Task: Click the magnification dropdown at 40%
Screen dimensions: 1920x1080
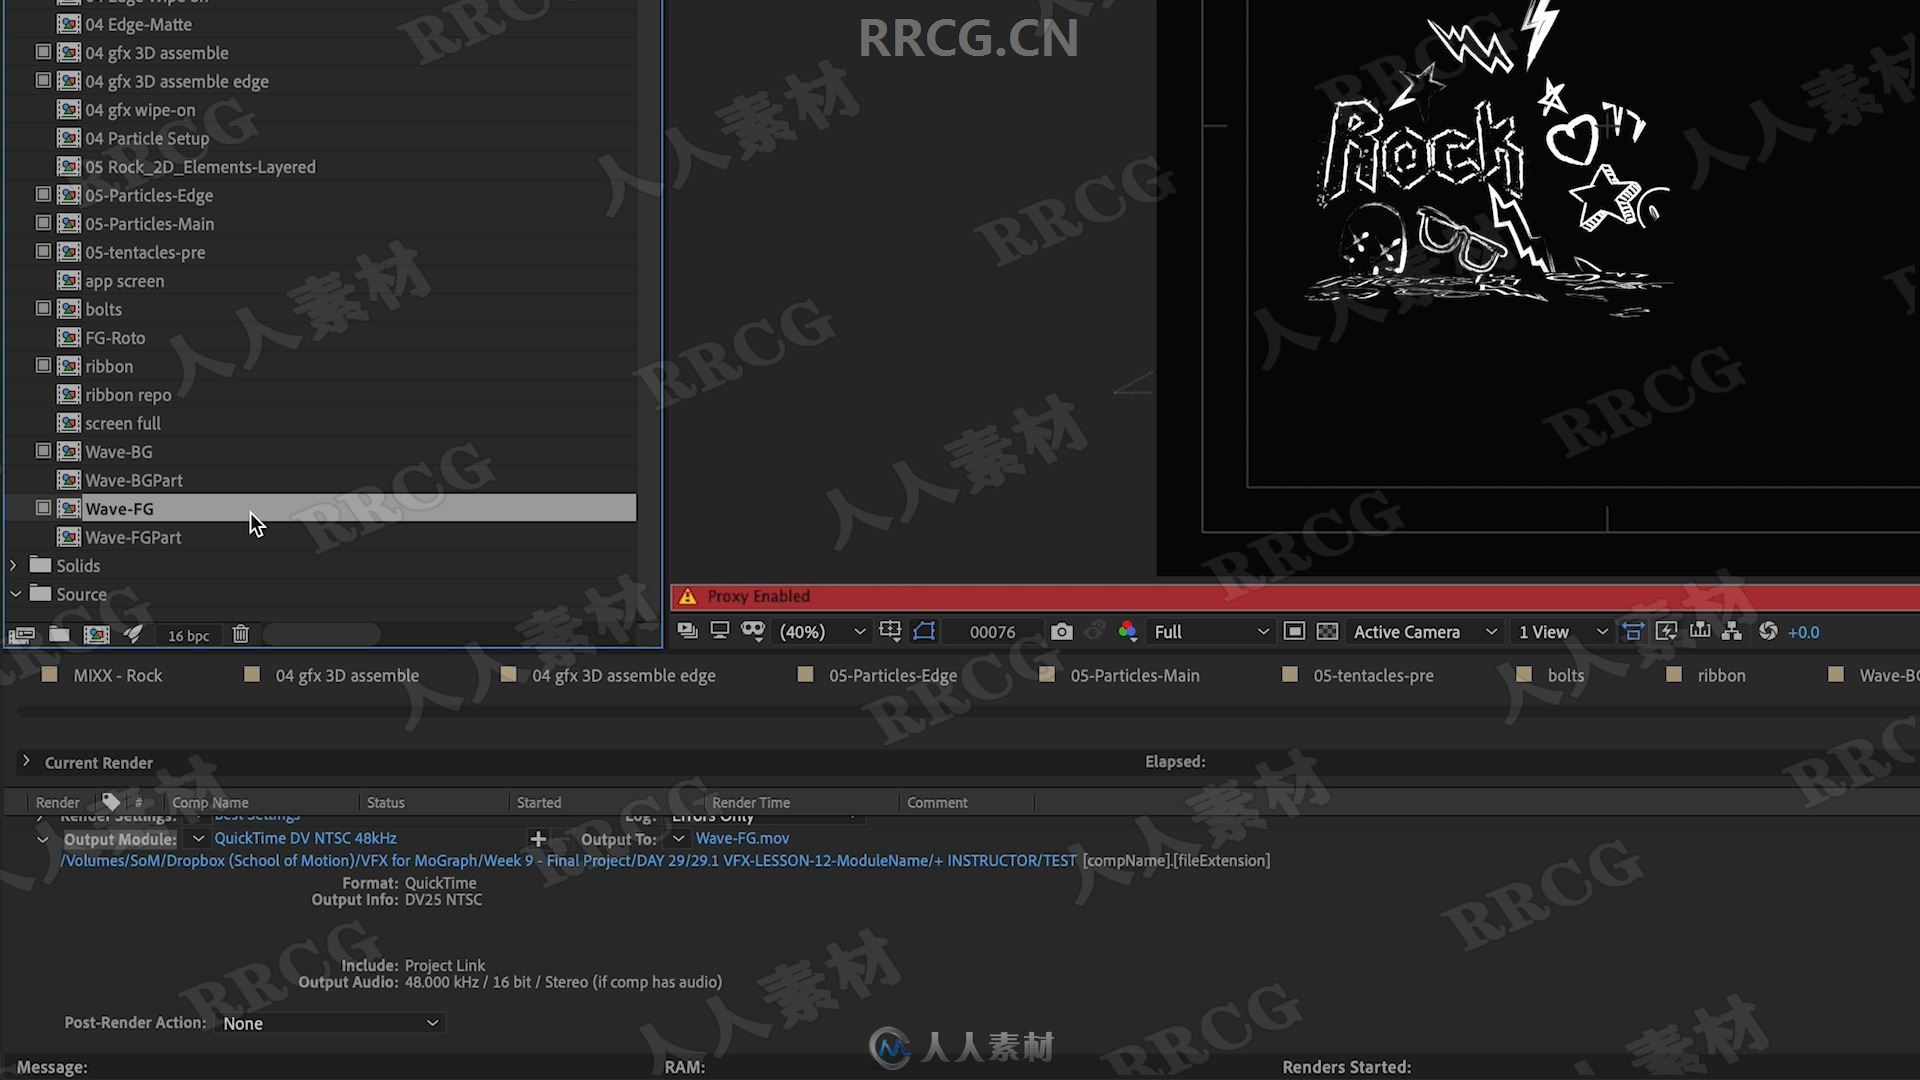Action: [x=819, y=630]
